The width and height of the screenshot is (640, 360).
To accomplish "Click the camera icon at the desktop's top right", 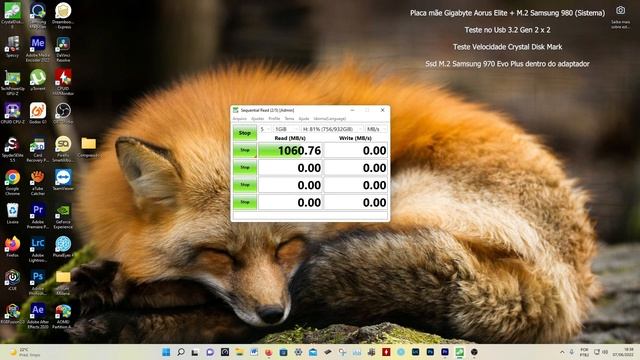I will point(620,11).
